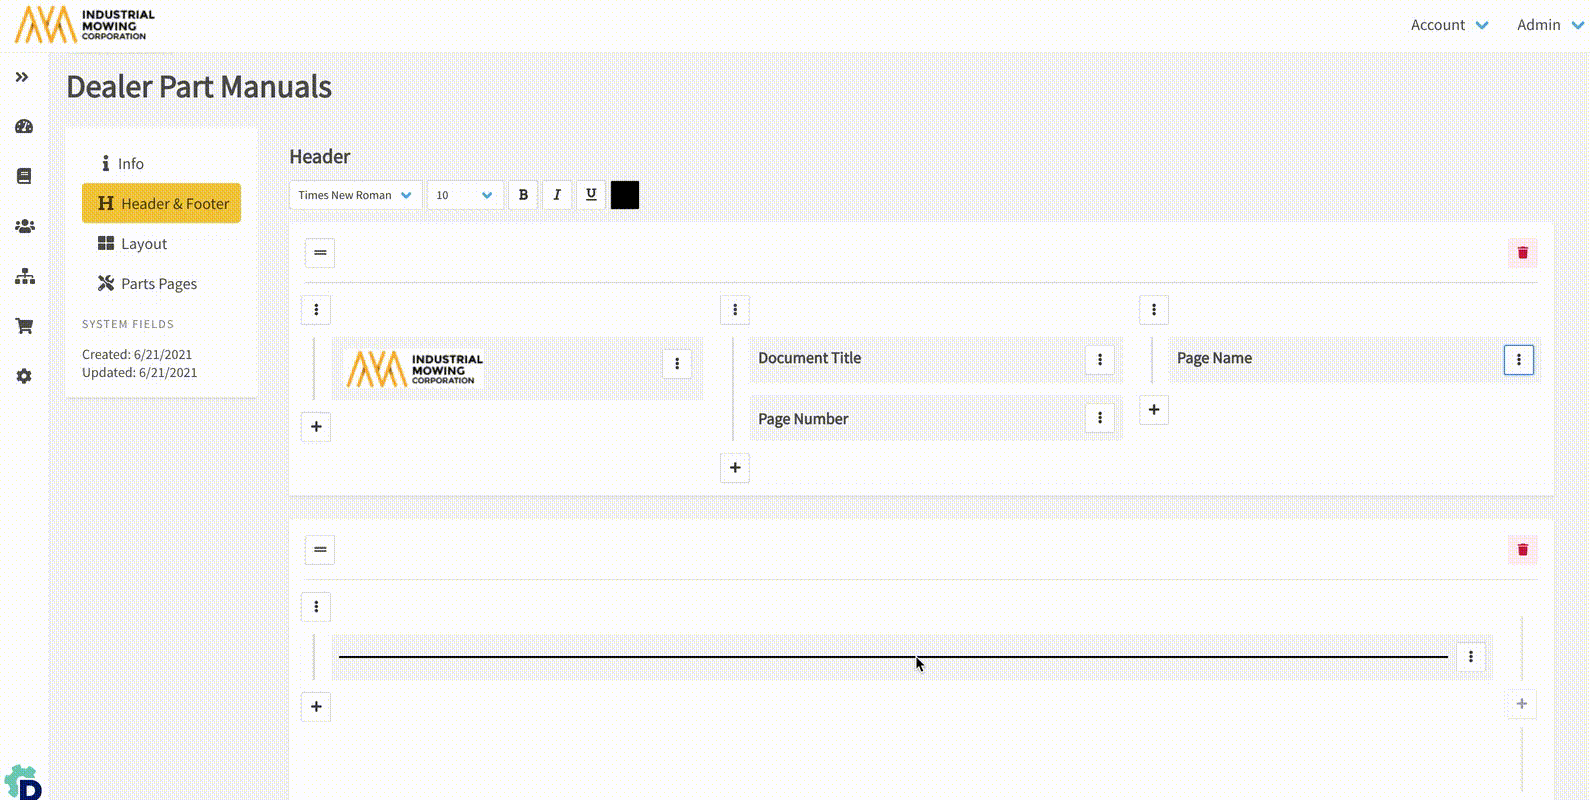Screen dimensions: 1590x800
Task: Open the font size dropdown showing 10
Action: [x=464, y=195]
